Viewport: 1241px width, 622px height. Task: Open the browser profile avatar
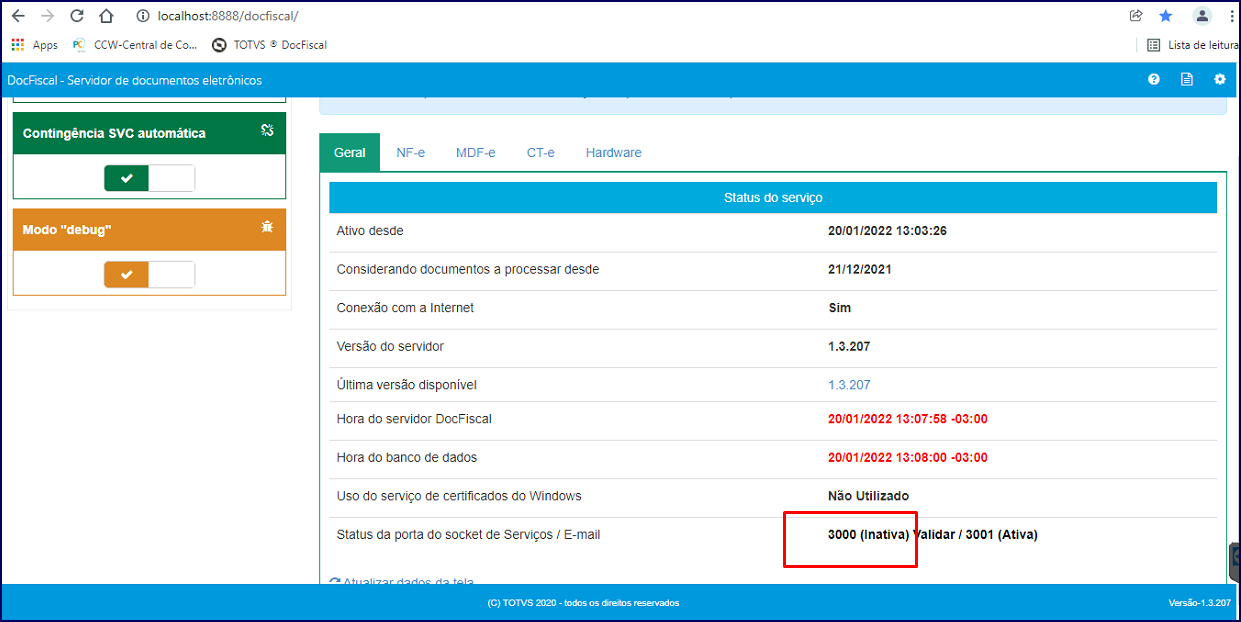pos(1203,16)
